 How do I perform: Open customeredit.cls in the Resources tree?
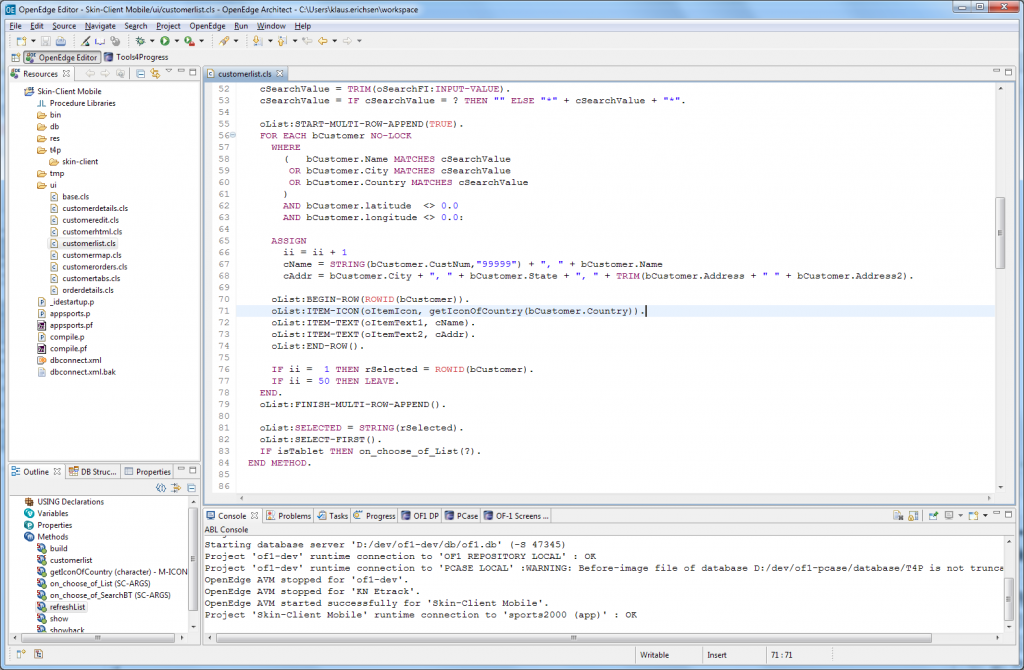point(90,220)
